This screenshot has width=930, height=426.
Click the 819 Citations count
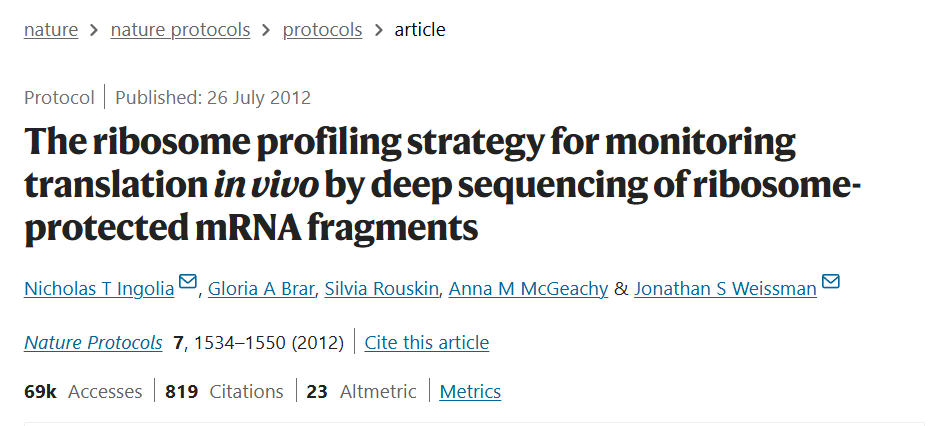click(225, 392)
